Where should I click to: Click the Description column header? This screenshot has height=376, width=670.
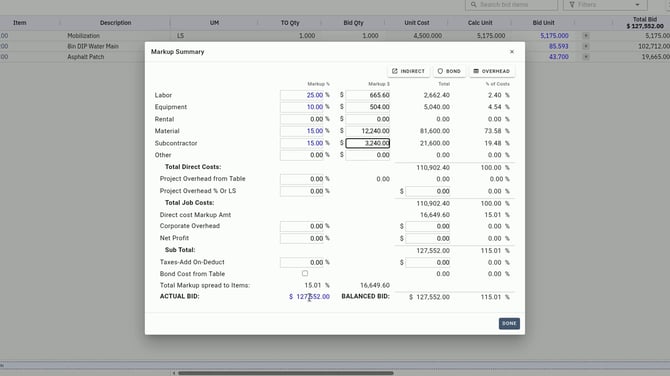click(115, 23)
